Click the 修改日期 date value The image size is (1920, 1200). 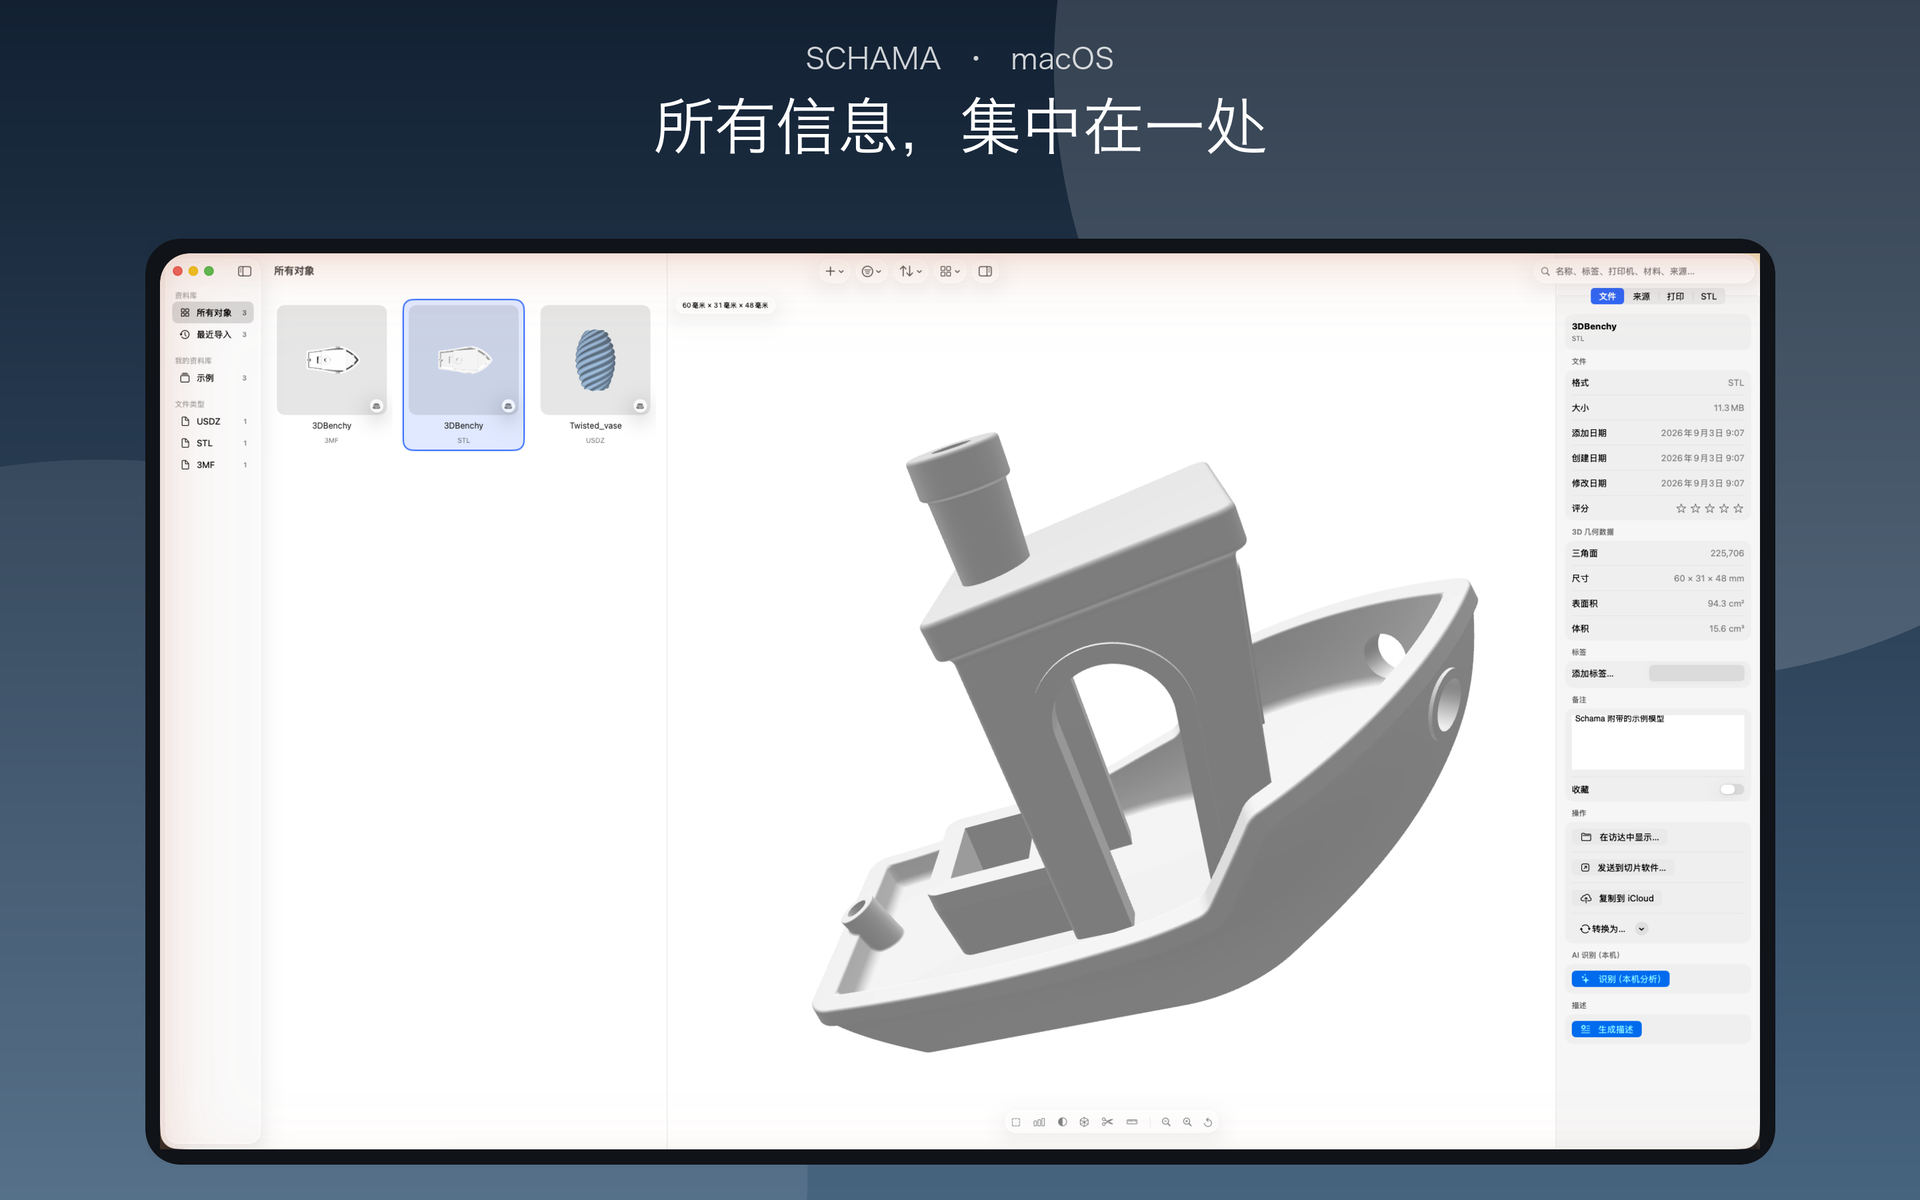(x=1702, y=483)
